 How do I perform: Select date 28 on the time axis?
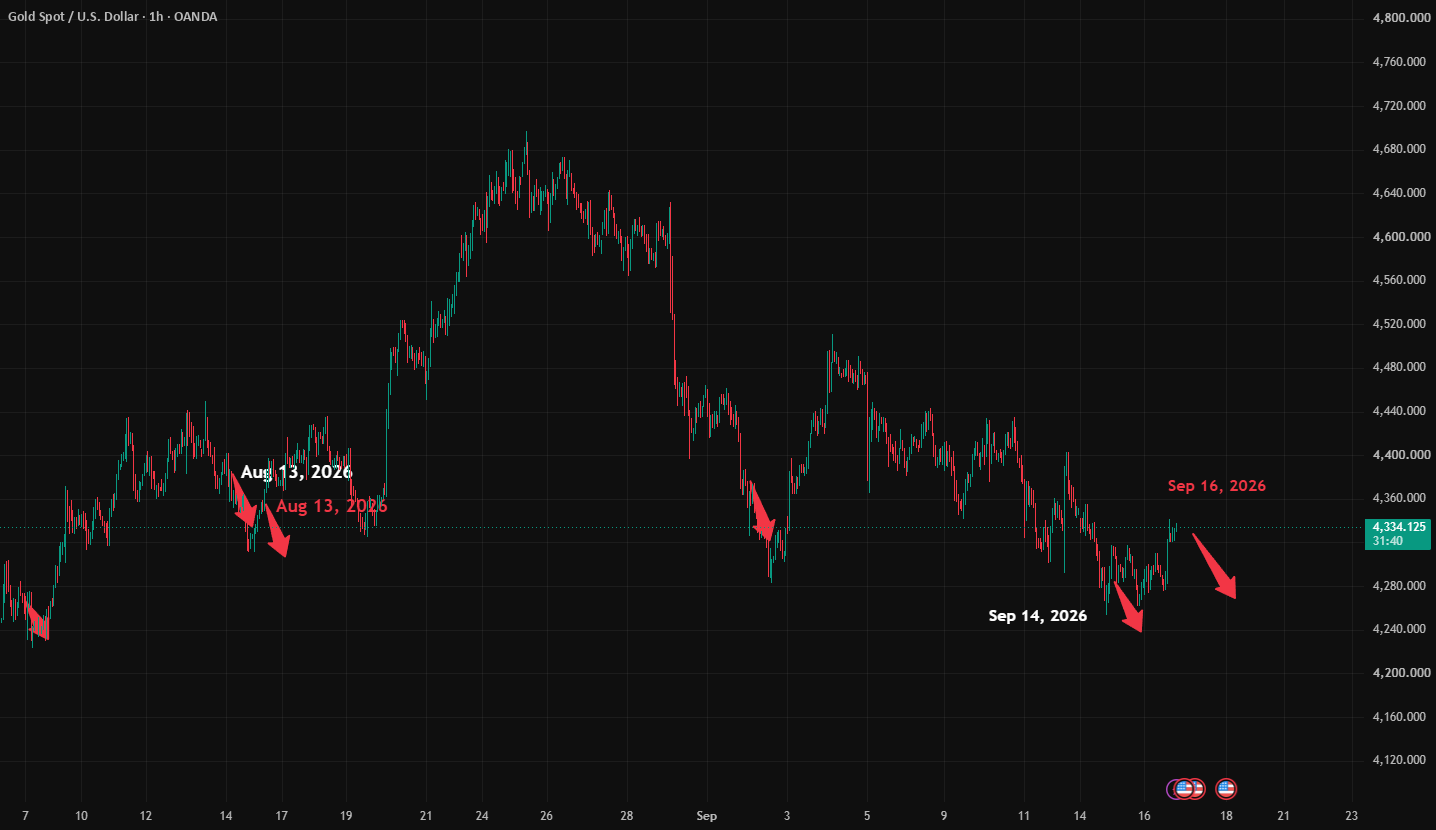(627, 815)
